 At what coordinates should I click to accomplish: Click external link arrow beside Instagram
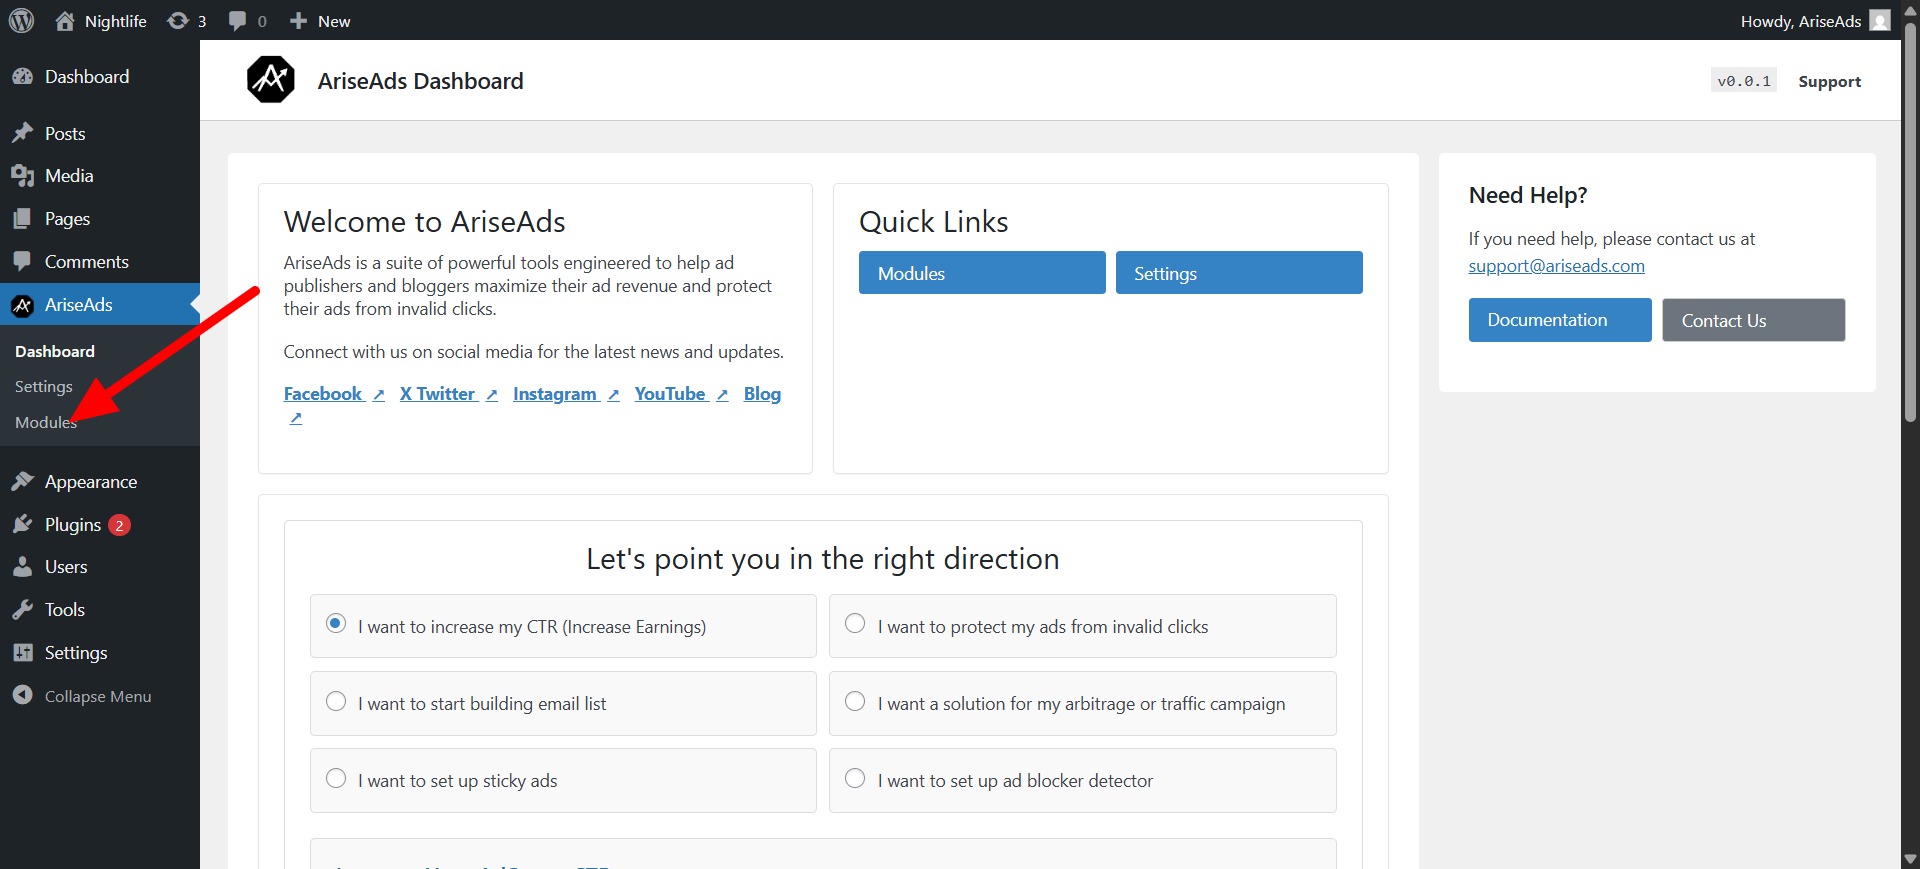tap(613, 396)
